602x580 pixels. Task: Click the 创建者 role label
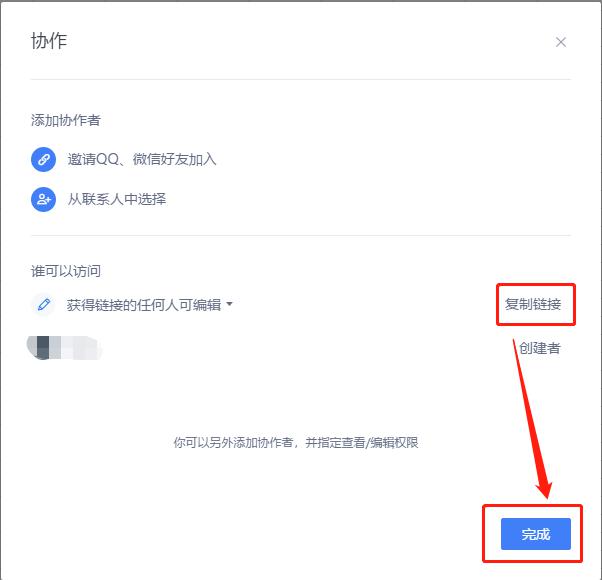(x=540, y=348)
